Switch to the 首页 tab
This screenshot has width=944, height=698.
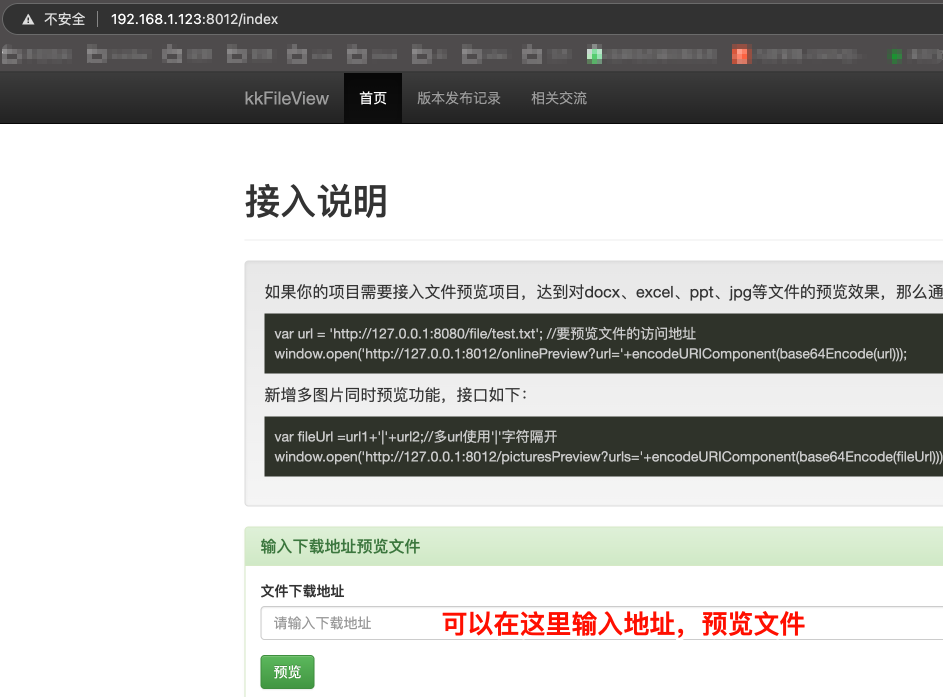(x=373, y=98)
